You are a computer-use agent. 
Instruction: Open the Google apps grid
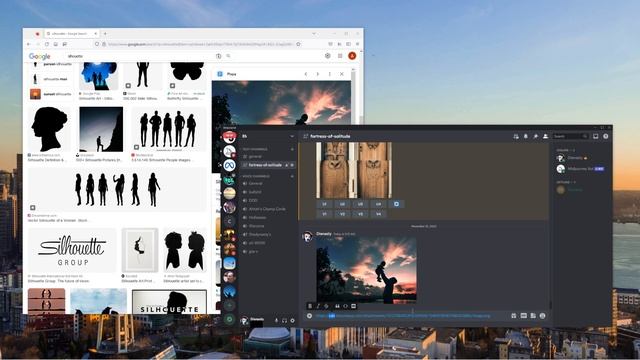point(340,56)
